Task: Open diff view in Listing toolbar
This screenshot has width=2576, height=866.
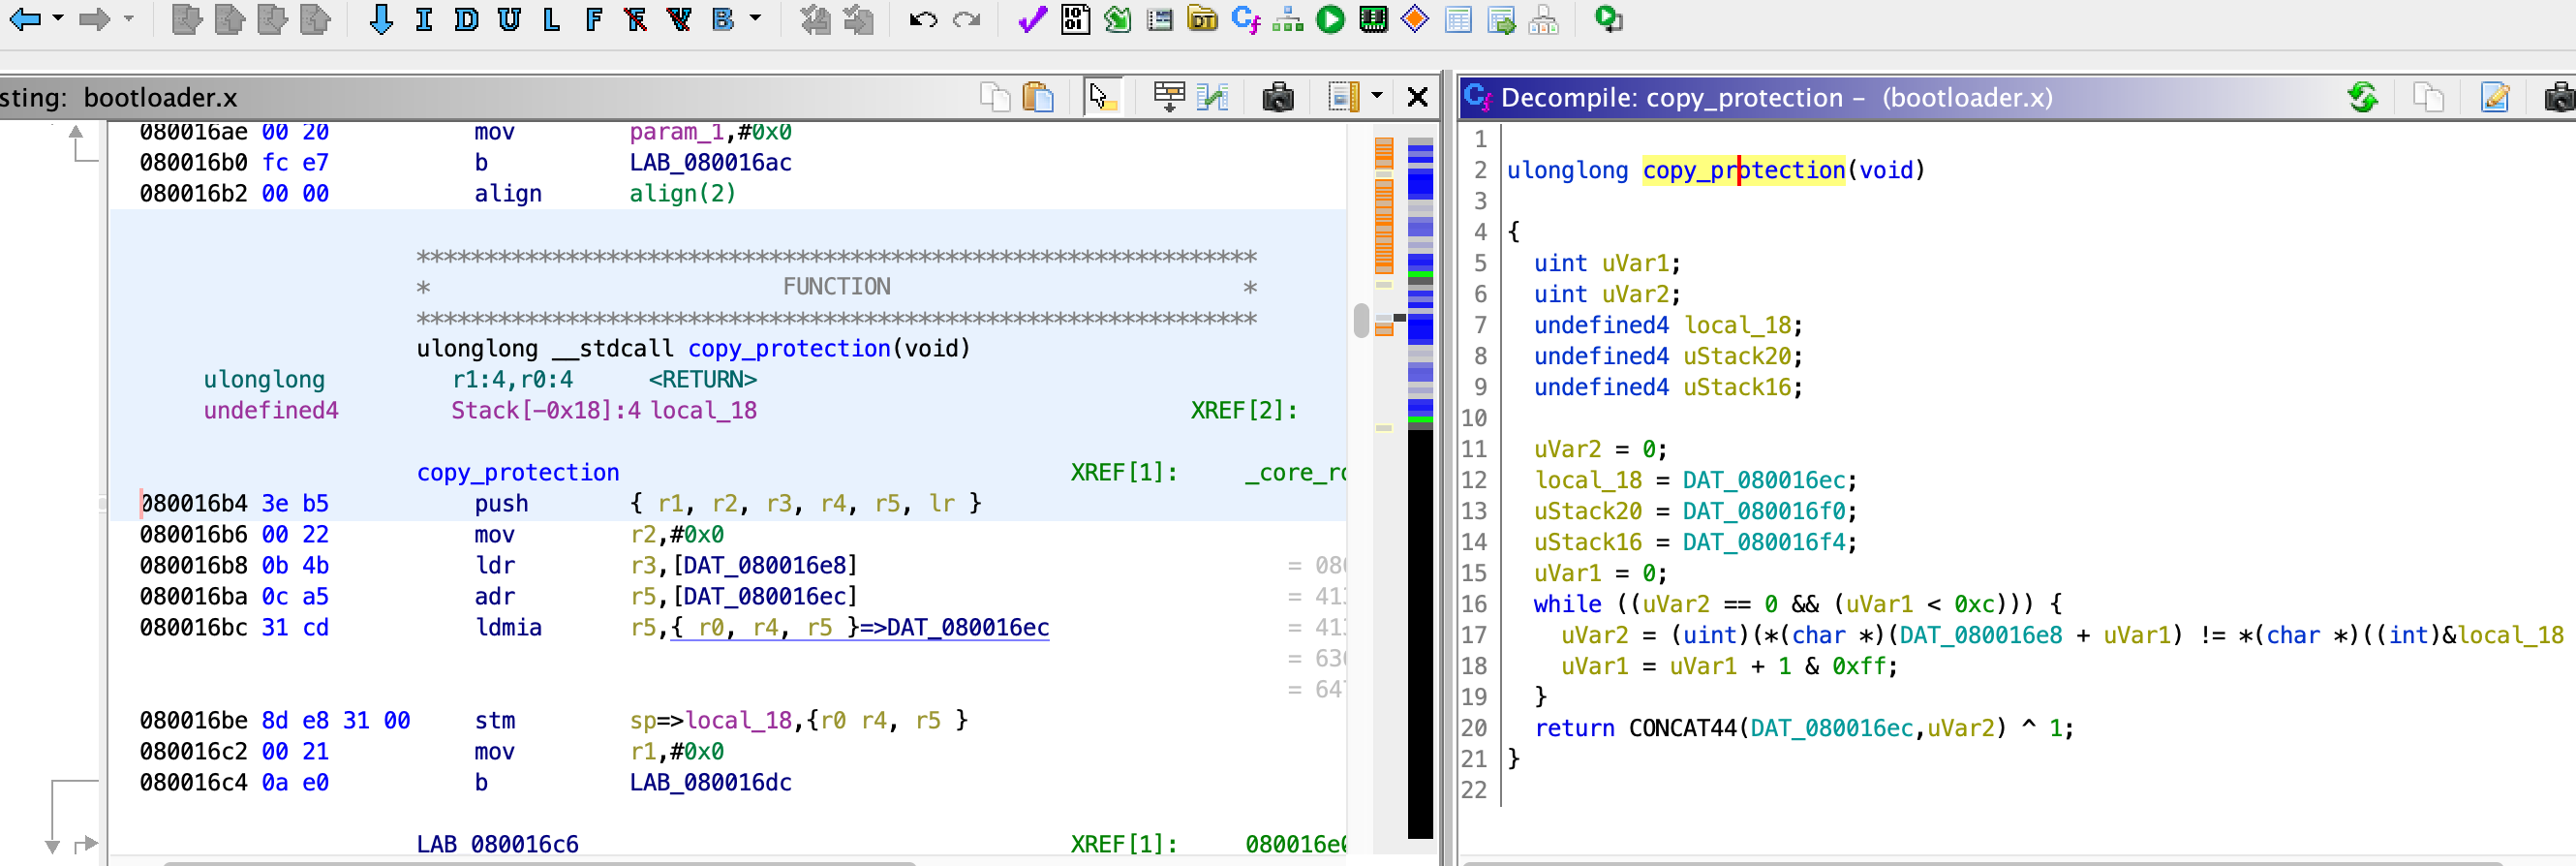Action: 1212,97
